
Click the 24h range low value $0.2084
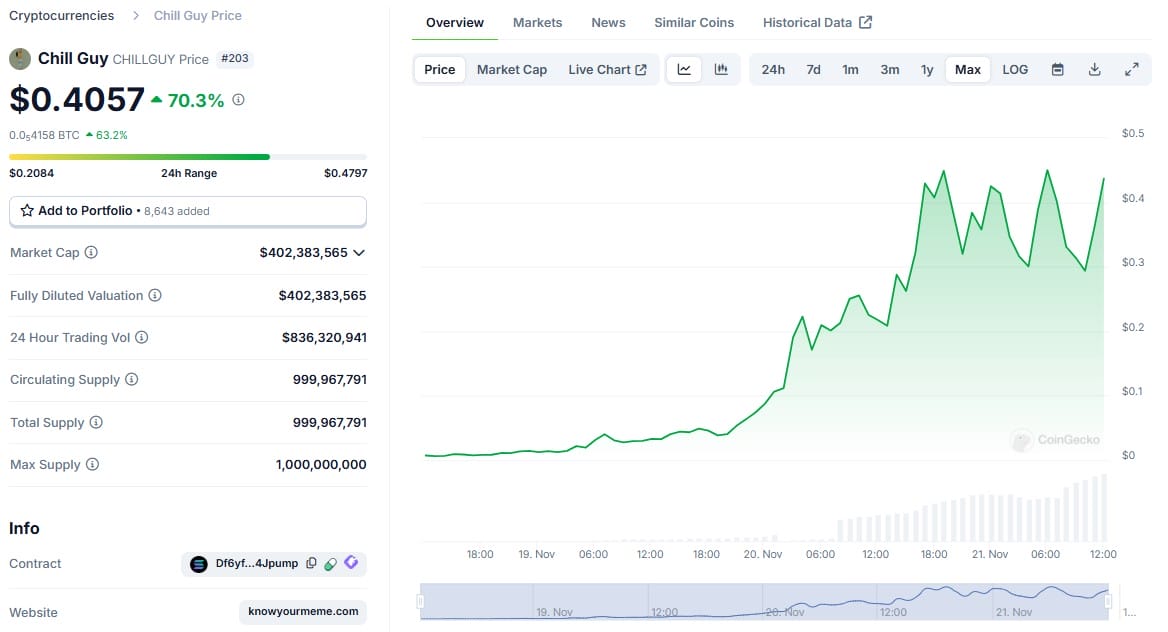pyautogui.click(x=31, y=173)
